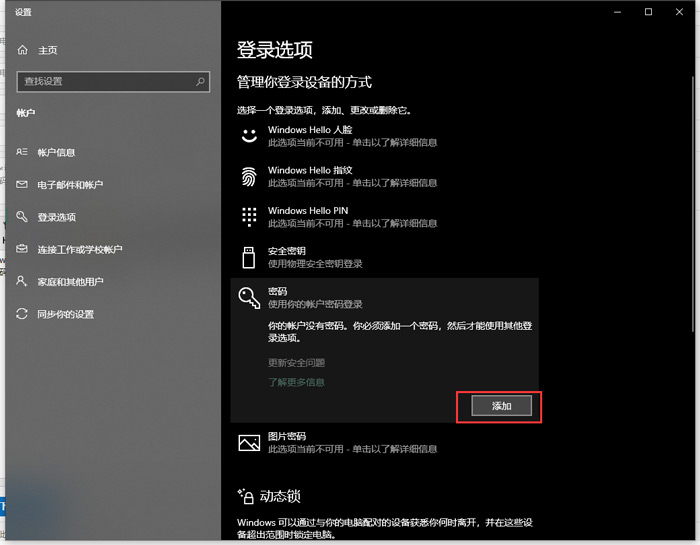
Task: Click the Windows Hello fingerprint icon
Action: 249,176
